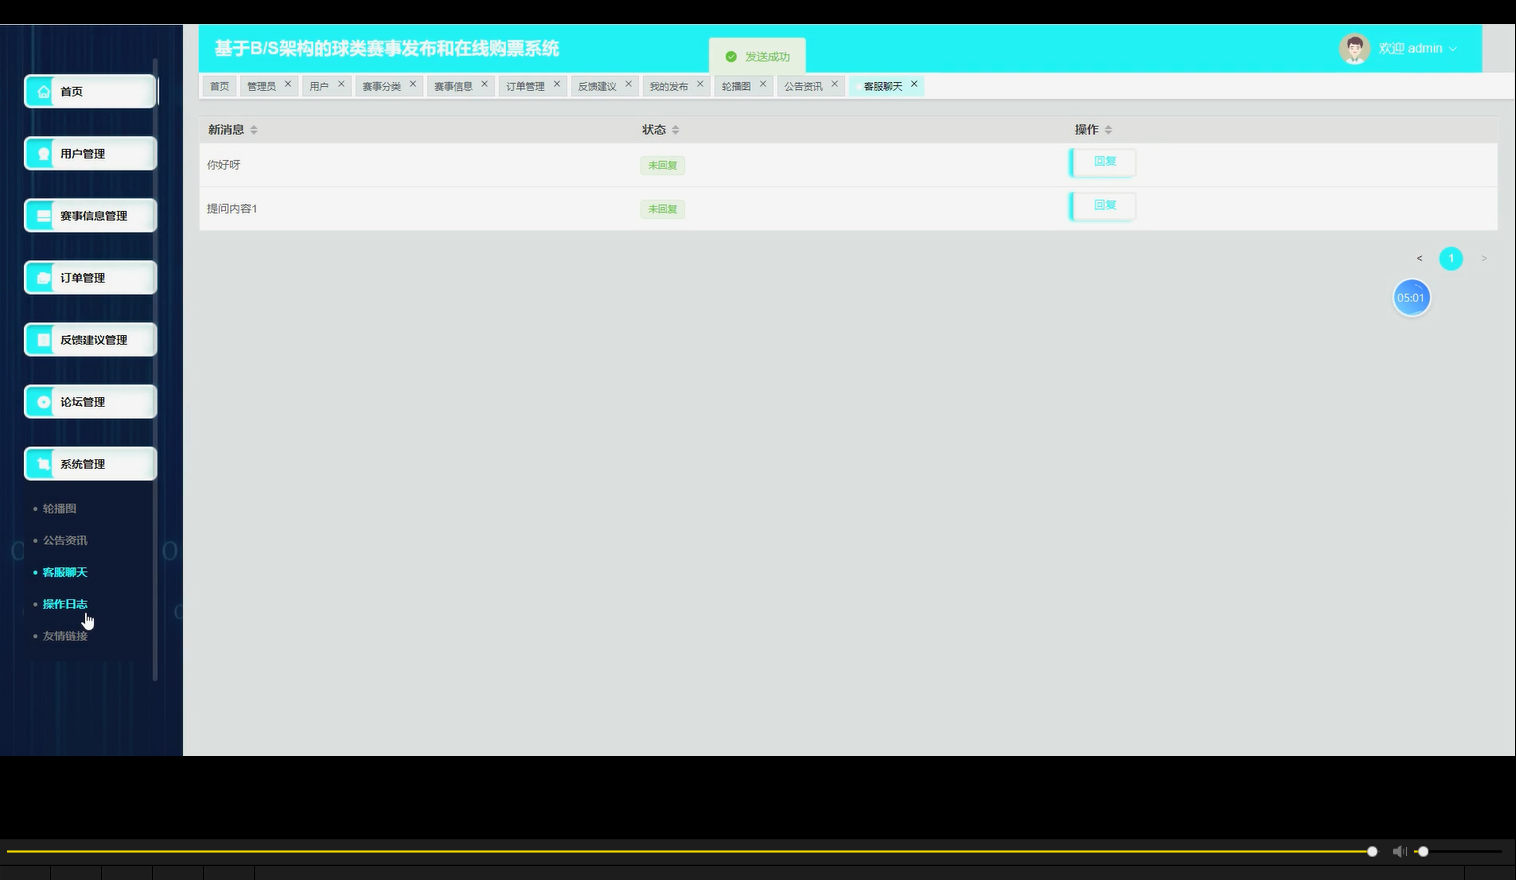1516x880 pixels.
Task: Switch to the 公告资讯 tab
Action: click(803, 87)
